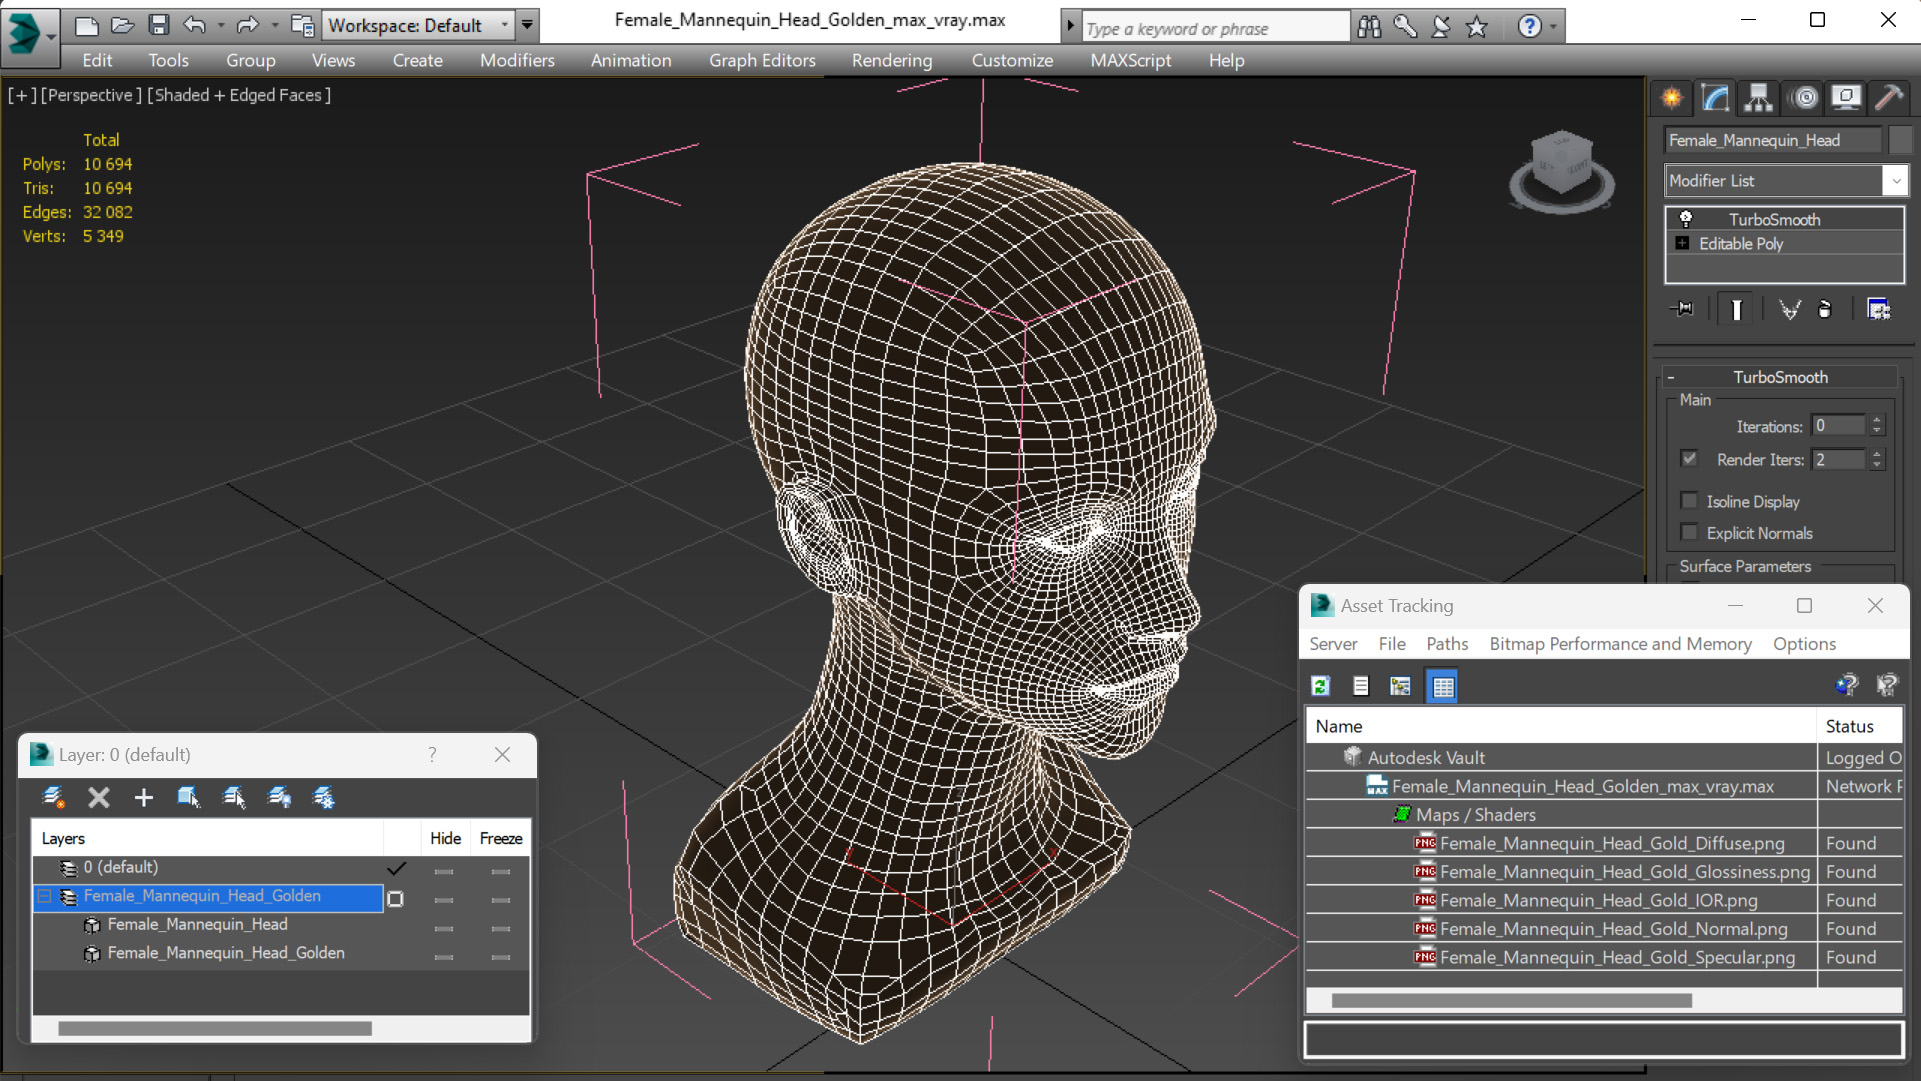Click the TurboSmooth modifier icon
The height and width of the screenshot is (1081, 1921).
pyautogui.click(x=1687, y=218)
